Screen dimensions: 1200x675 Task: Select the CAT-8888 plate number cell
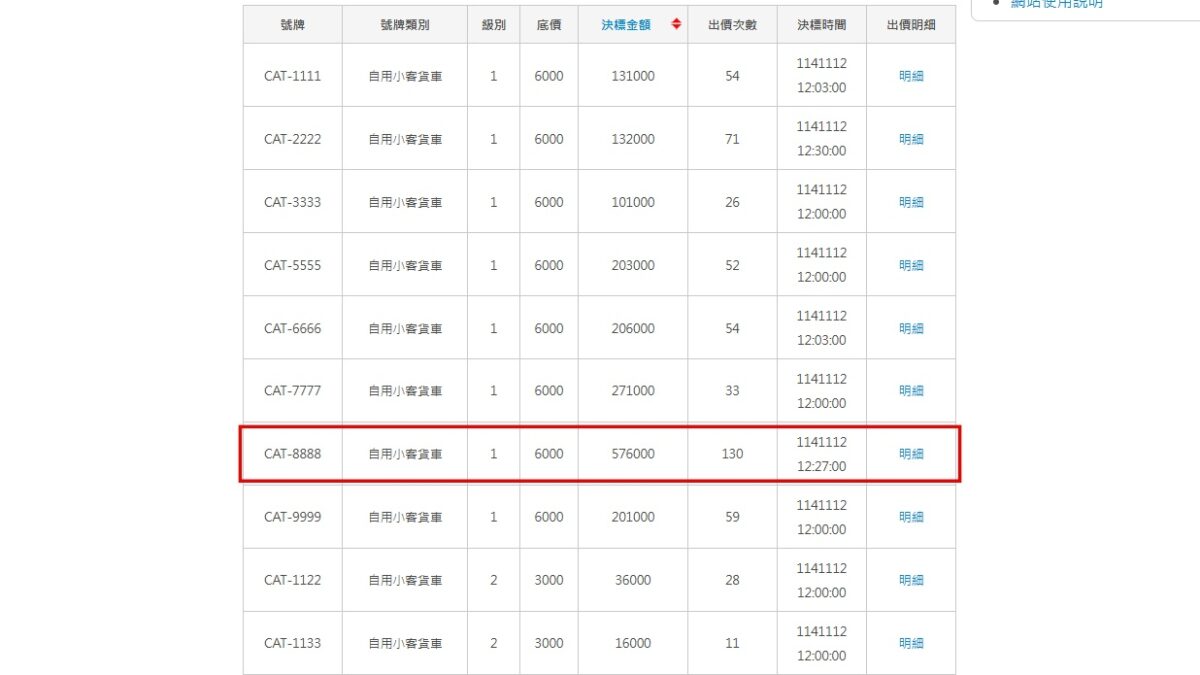coord(292,454)
